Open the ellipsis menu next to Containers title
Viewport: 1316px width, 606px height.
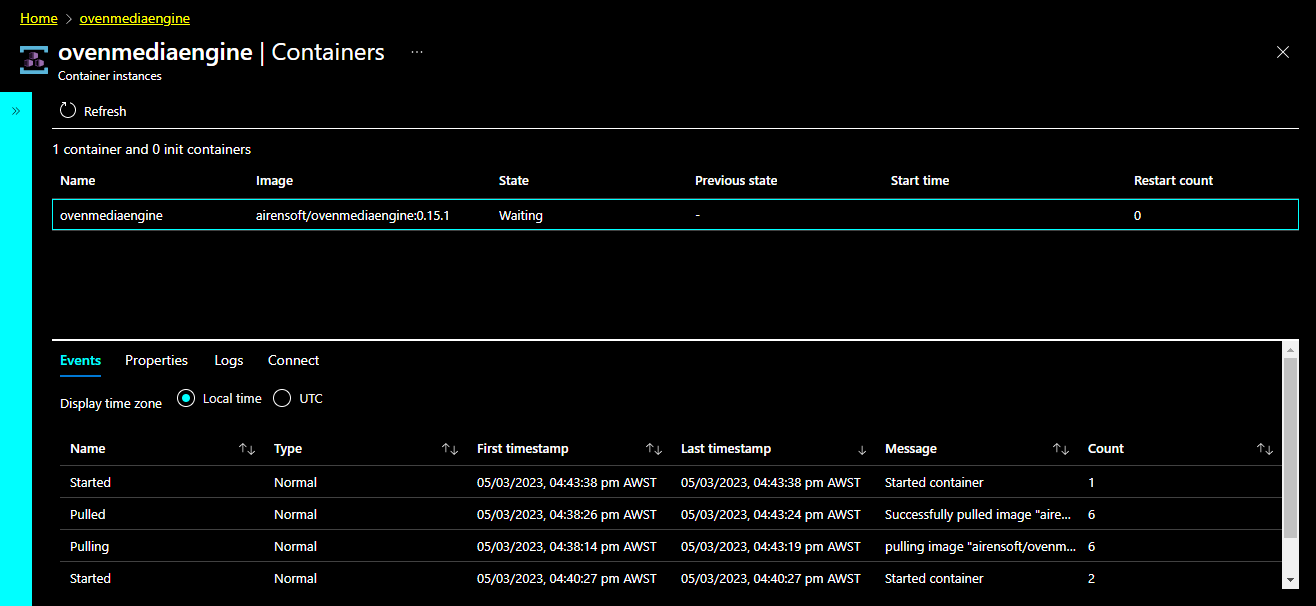coord(417,52)
